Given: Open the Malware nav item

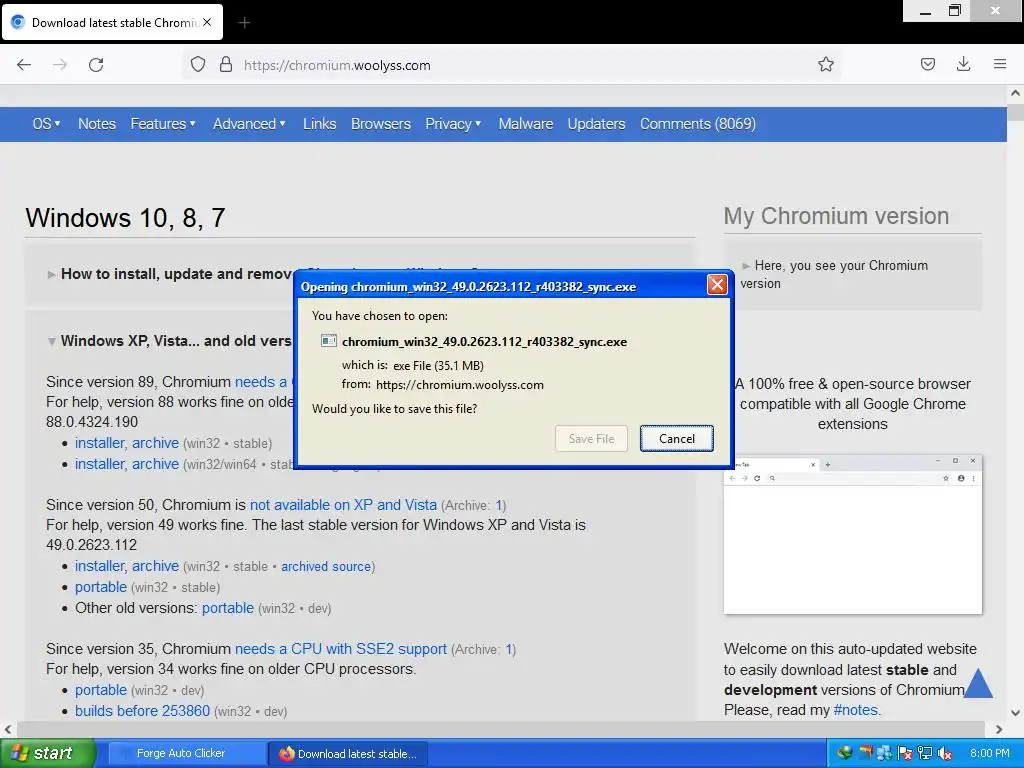Looking at the screenshot, I should 526,124.
